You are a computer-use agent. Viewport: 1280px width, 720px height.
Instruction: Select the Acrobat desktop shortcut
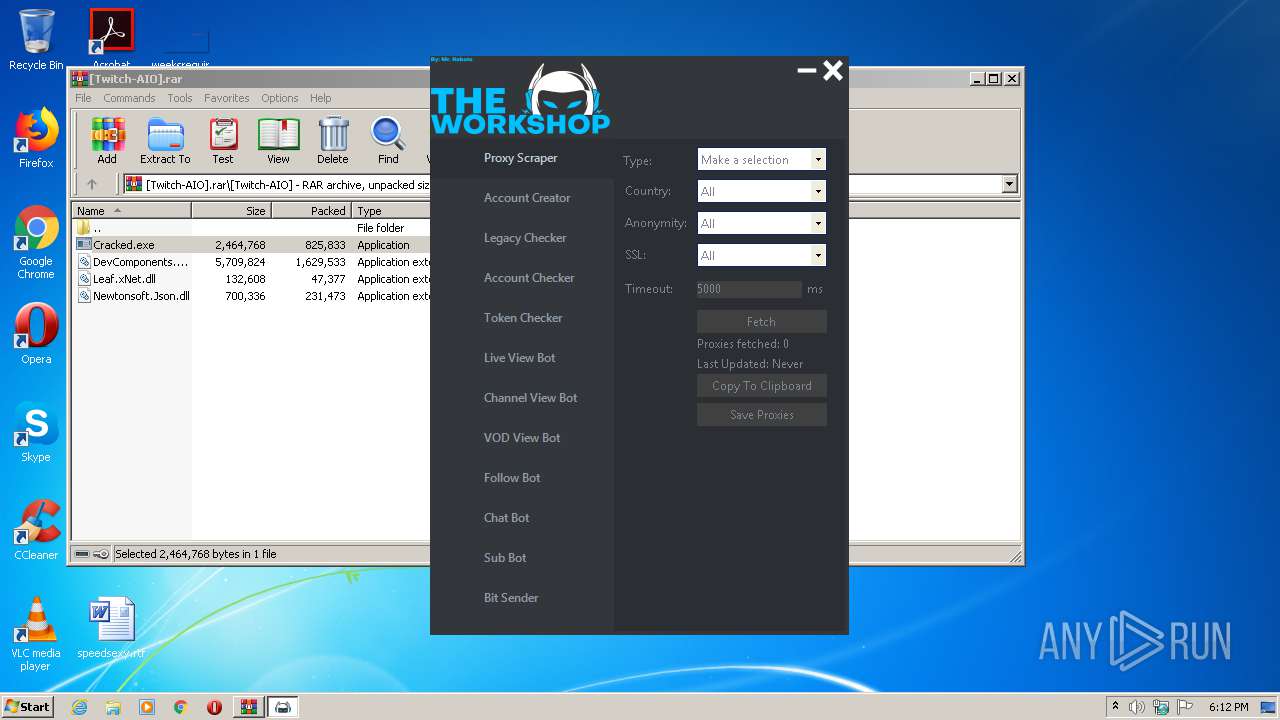pyautogui.click(x=112, y=38)
